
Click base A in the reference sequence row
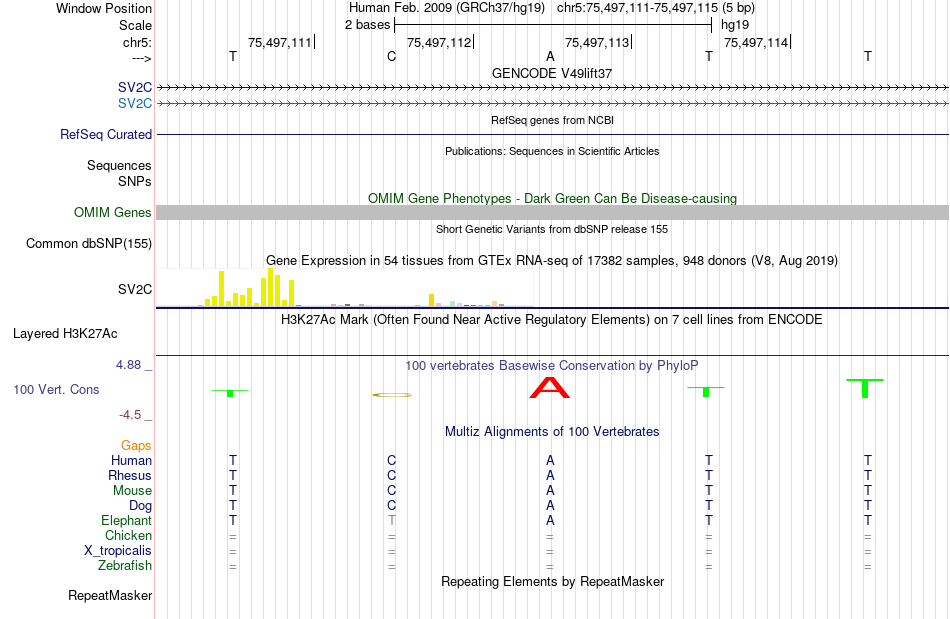[550, 56]
